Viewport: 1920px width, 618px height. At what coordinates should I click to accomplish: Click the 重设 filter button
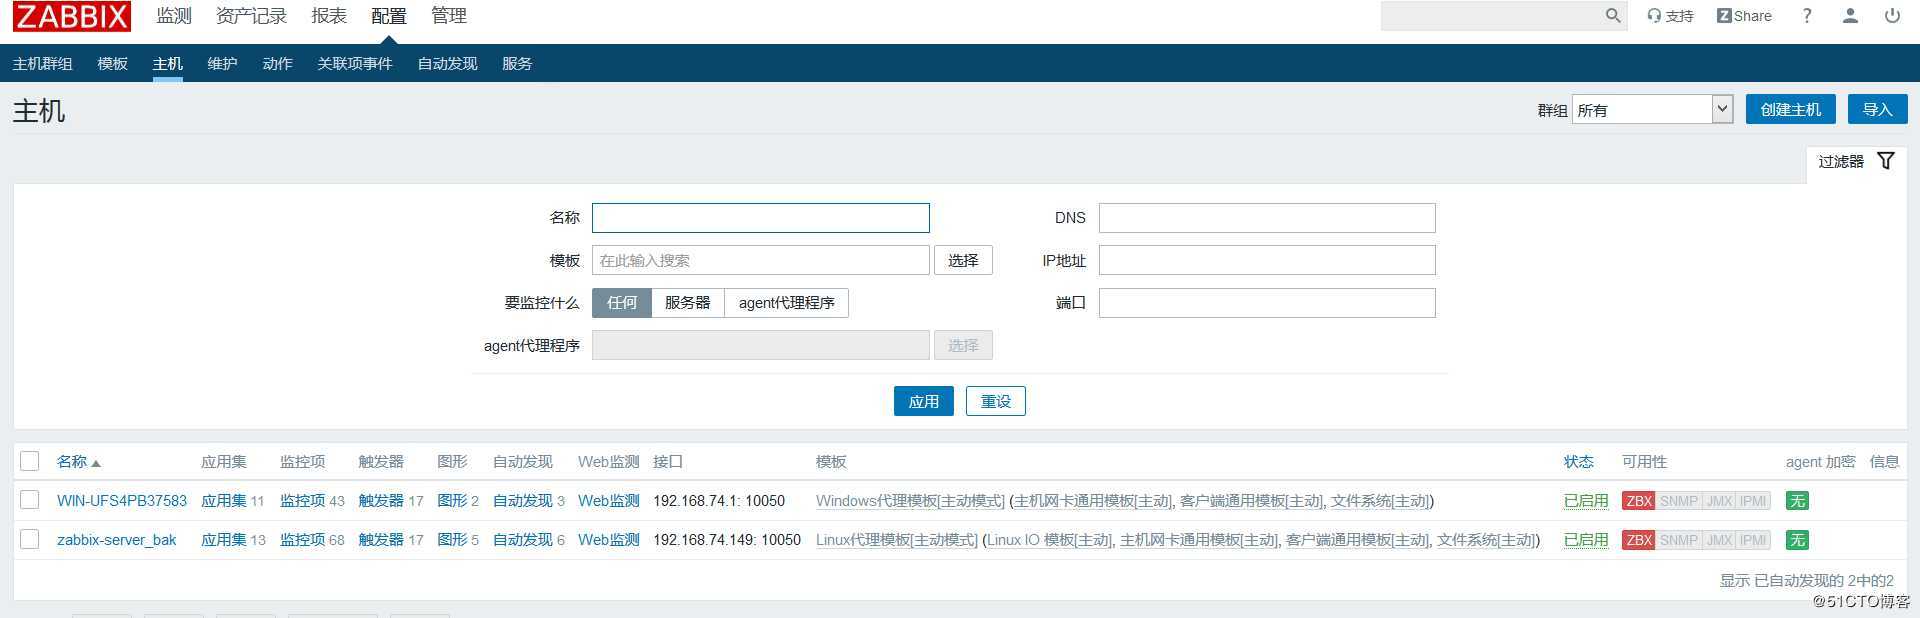click(996, 401)
